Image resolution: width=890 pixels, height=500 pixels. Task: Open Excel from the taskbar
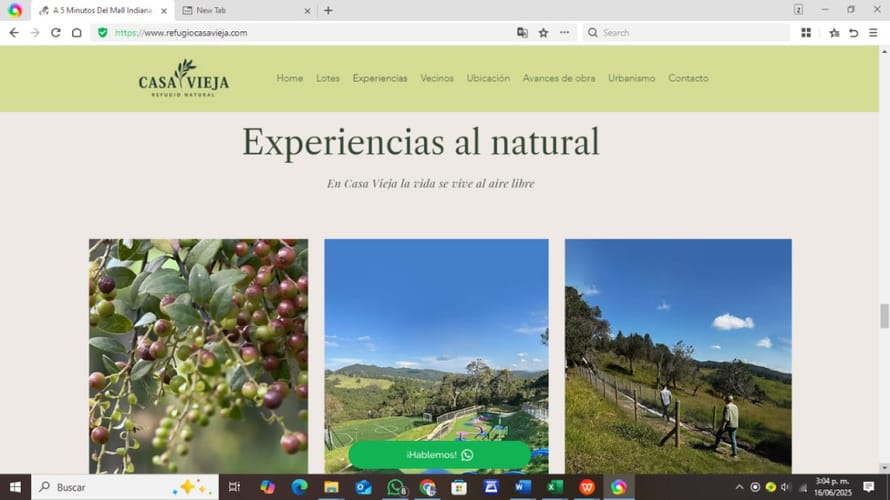coord(555,487)
